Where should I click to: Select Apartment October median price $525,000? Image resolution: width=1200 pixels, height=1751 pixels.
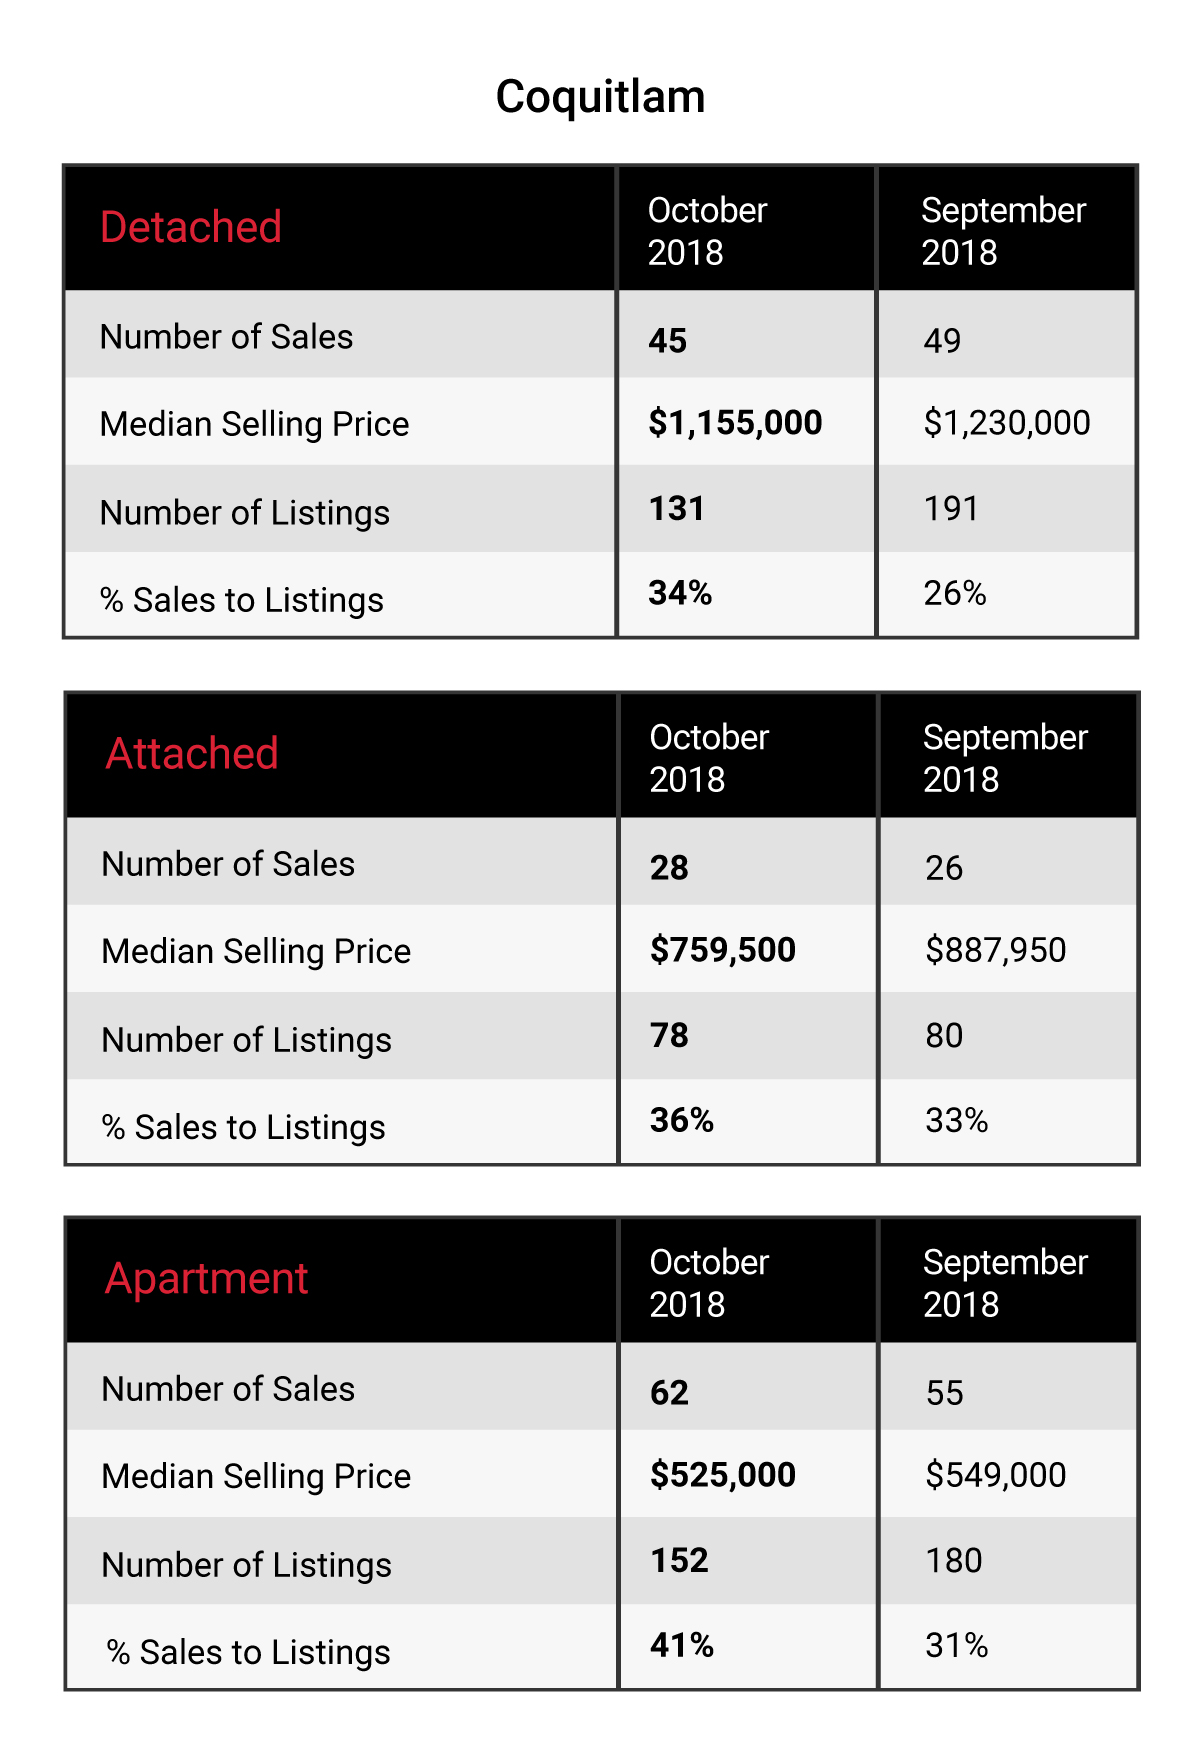[723, 1475]
